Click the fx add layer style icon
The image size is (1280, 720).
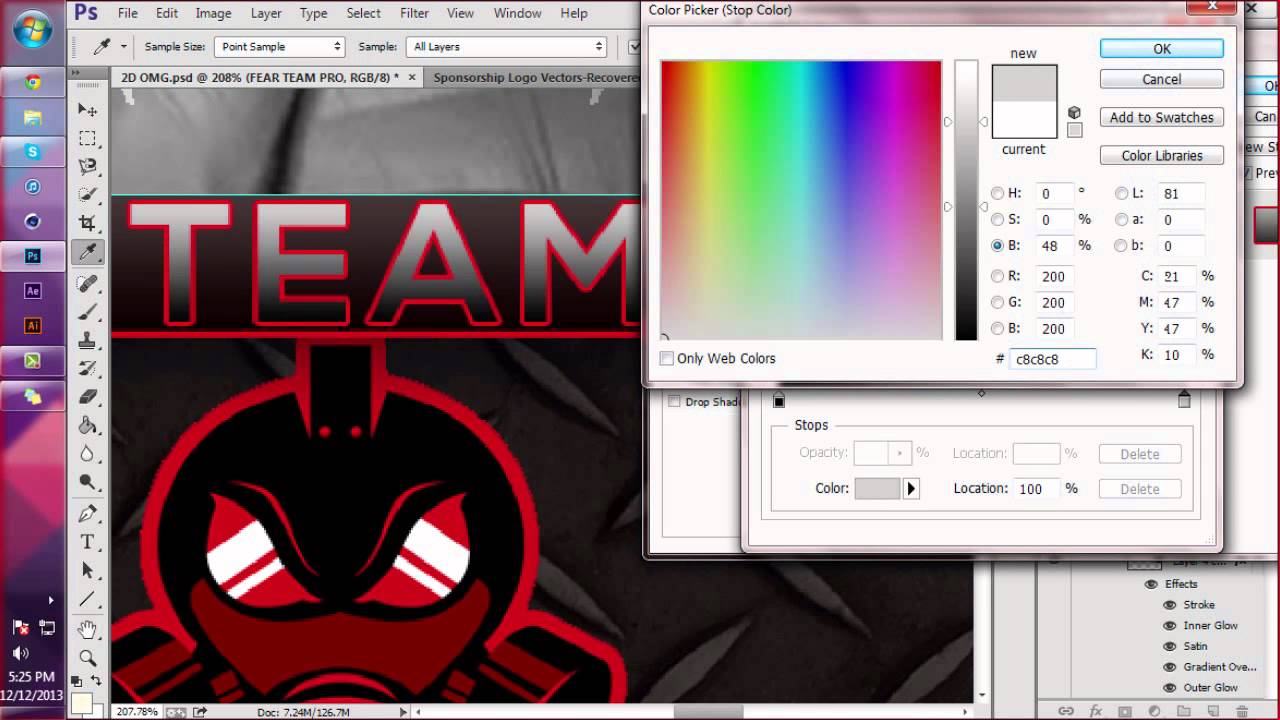(x=1096, y=711)
